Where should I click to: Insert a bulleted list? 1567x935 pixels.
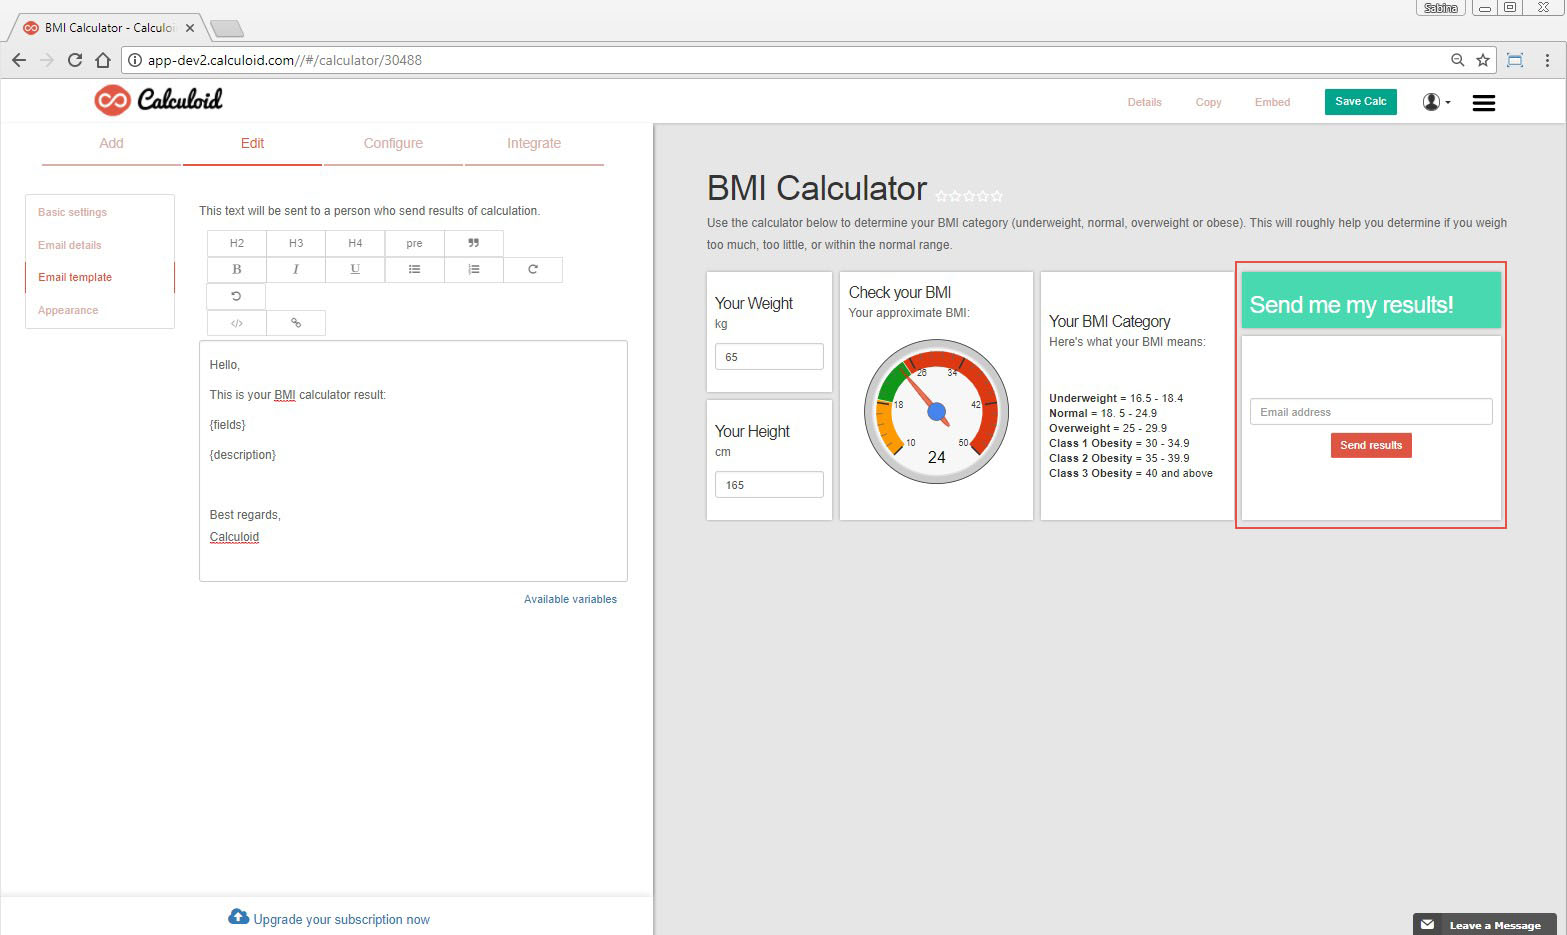[x=414, y=269]
